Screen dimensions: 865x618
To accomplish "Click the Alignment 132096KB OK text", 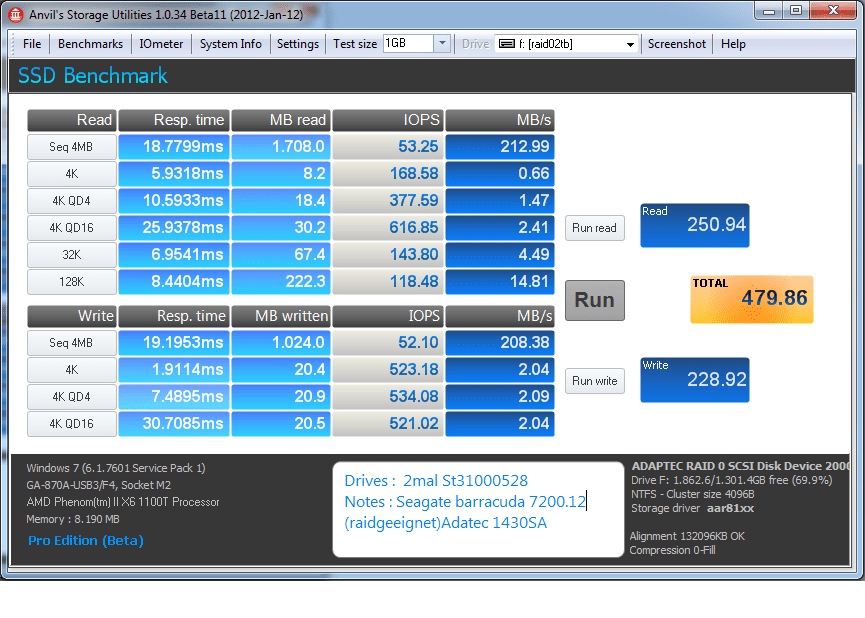I will click(x=687, y=536).
